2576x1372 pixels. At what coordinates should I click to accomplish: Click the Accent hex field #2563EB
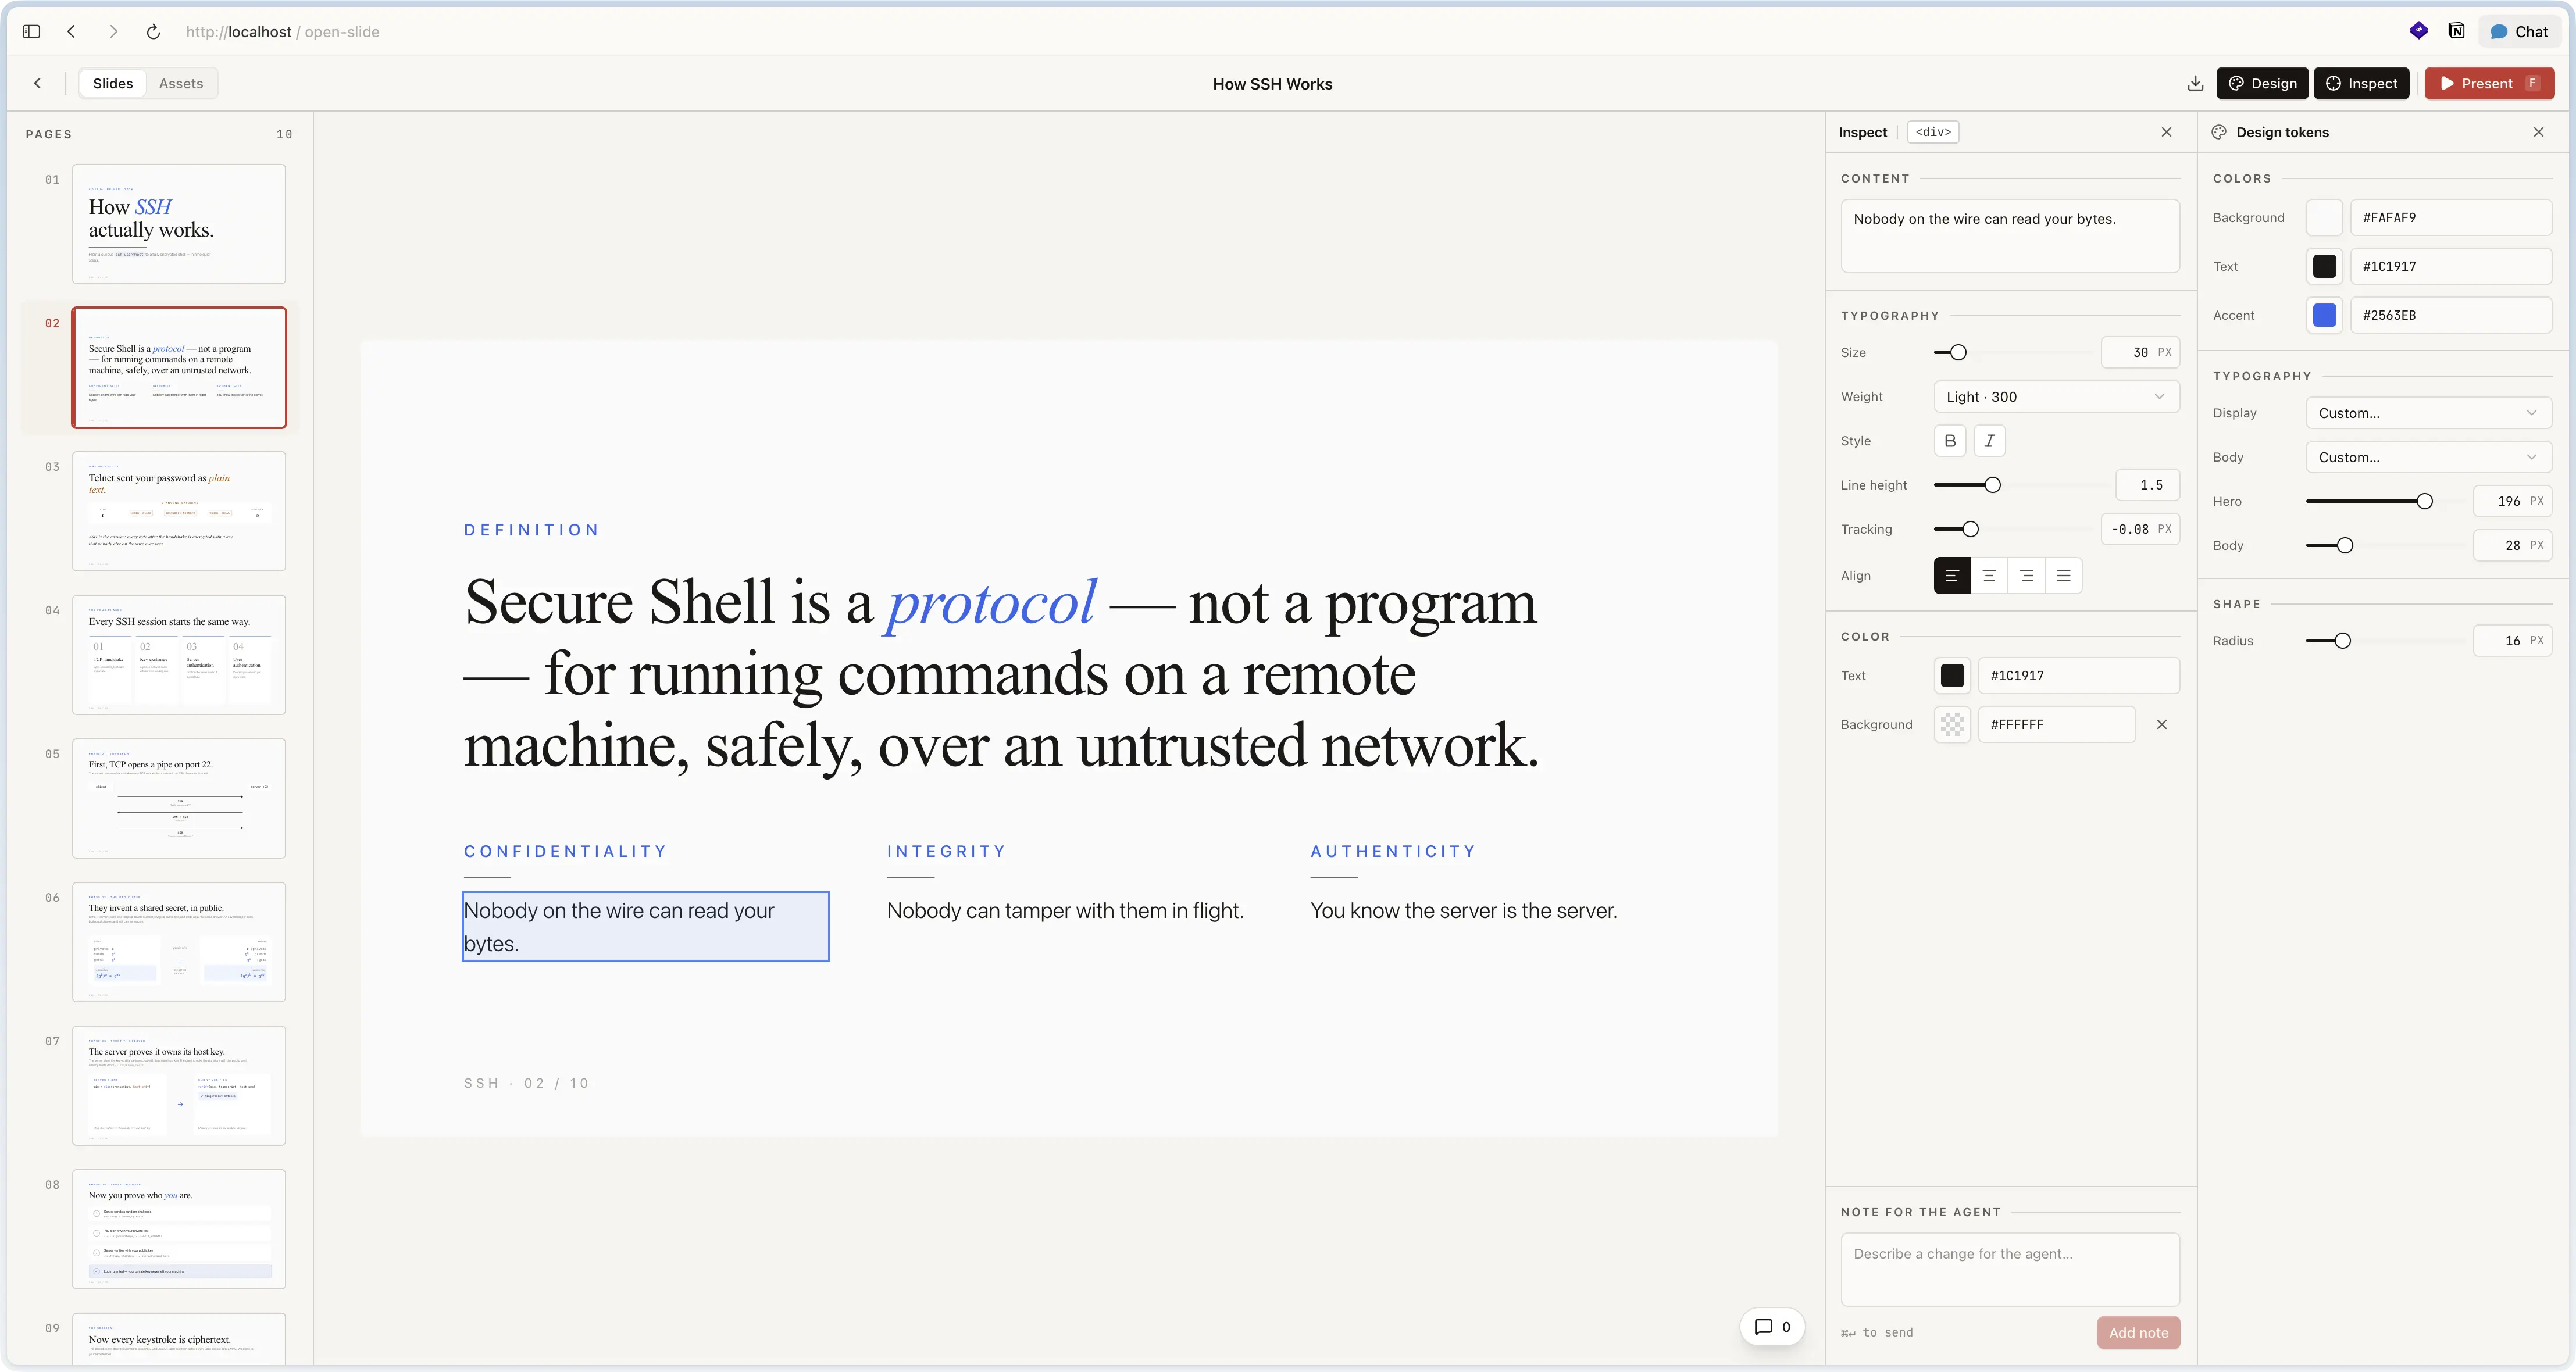tap(2450, 316)
